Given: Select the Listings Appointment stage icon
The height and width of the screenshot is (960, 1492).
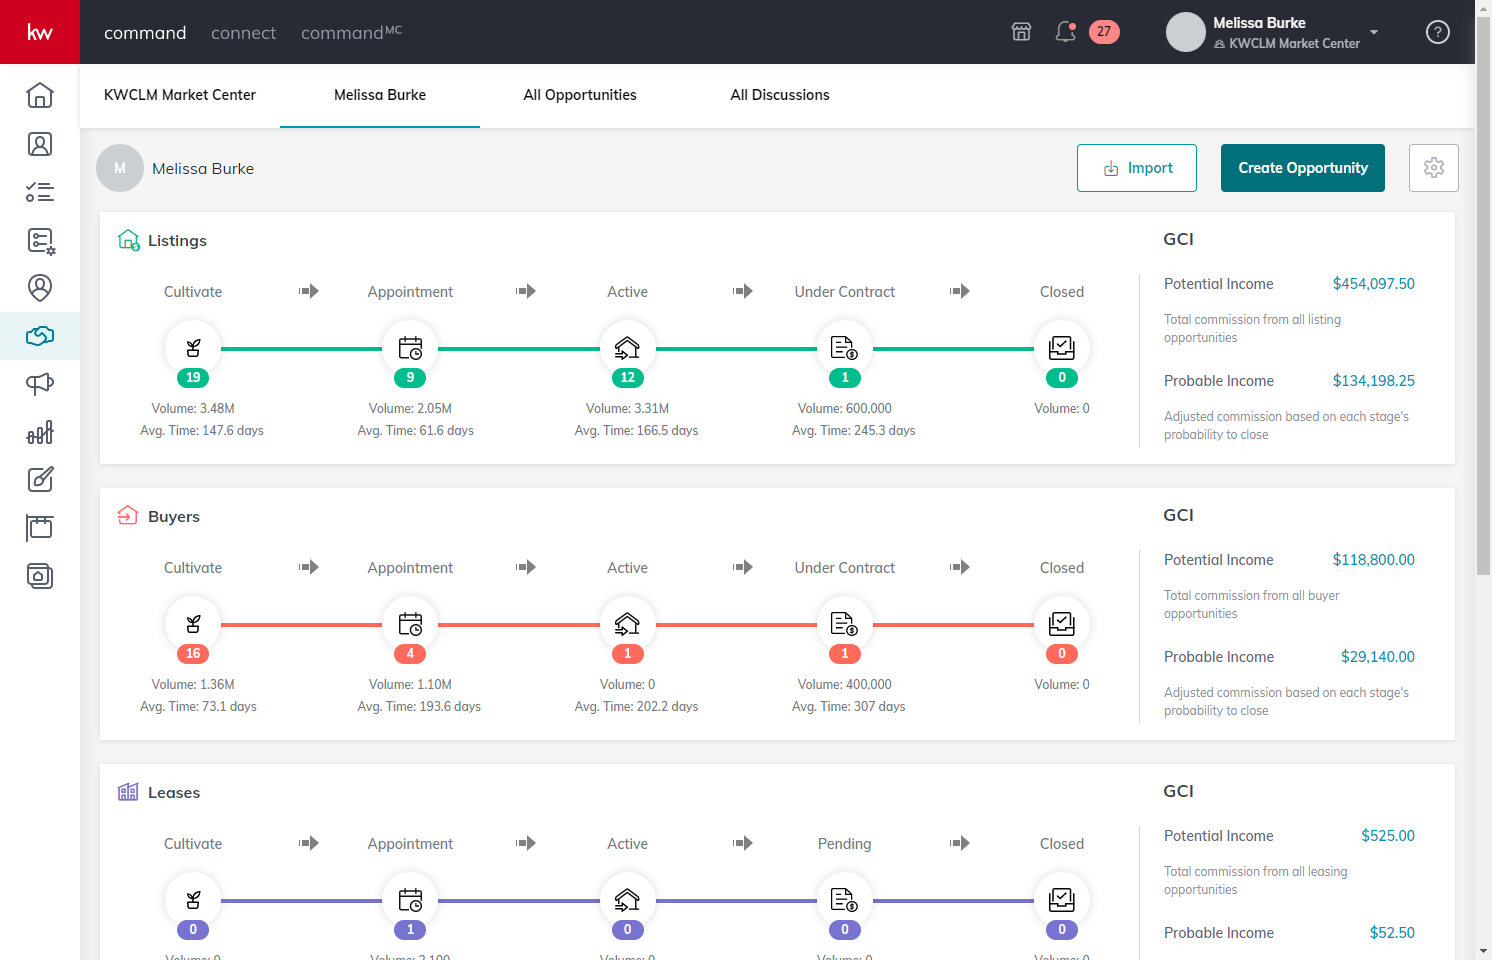Looking at the screenshot, I should (x=410, y=348).
